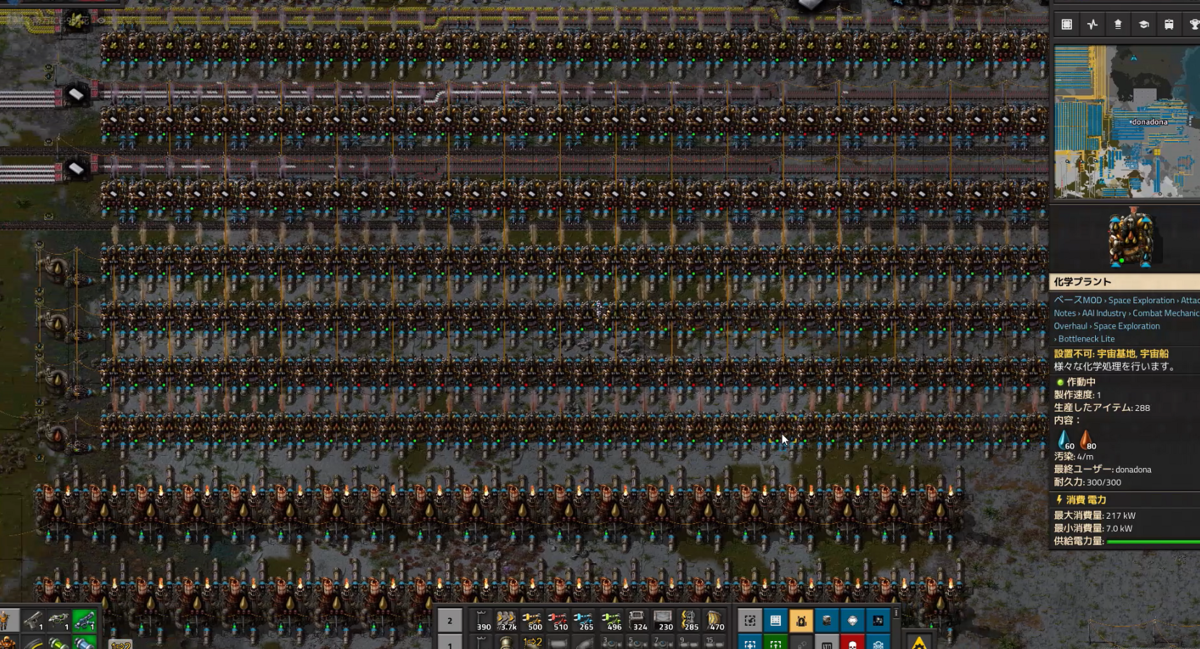Click the 汚染: 4/m pollution line
1200x649 pixels.
1074,456
